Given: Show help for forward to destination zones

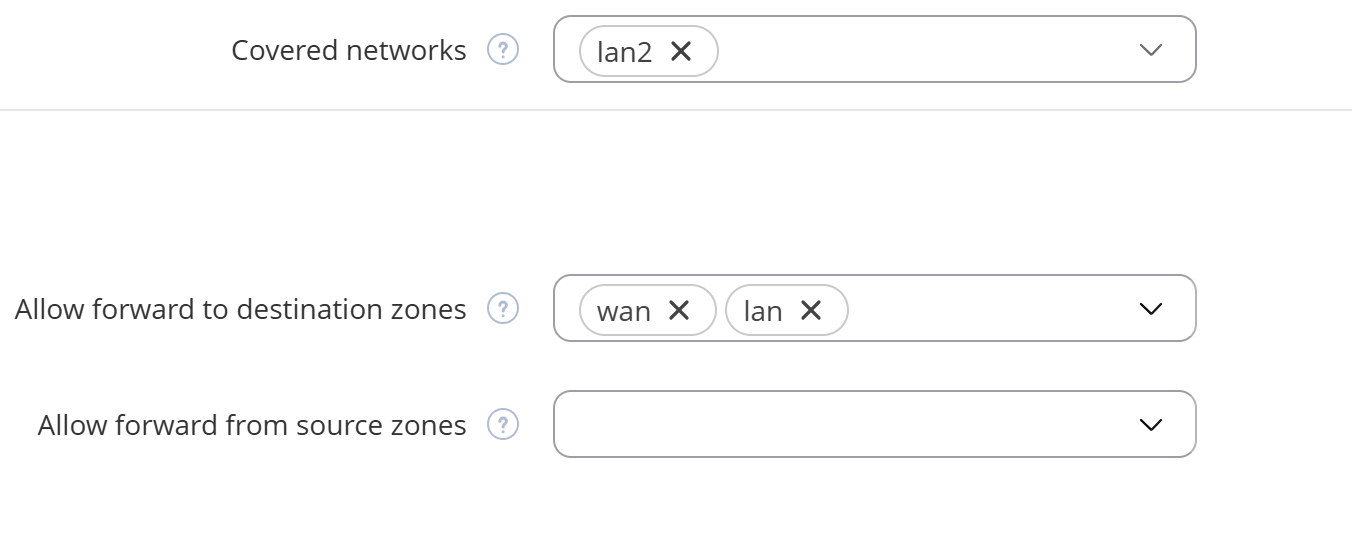Looking at the screenshot, I should pyautogui.click(x=503, y=309).
